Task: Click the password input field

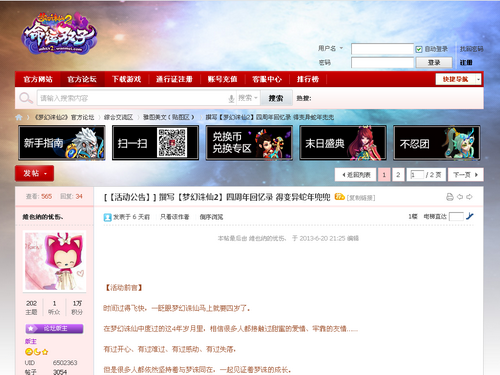Action: pos(382,63)
